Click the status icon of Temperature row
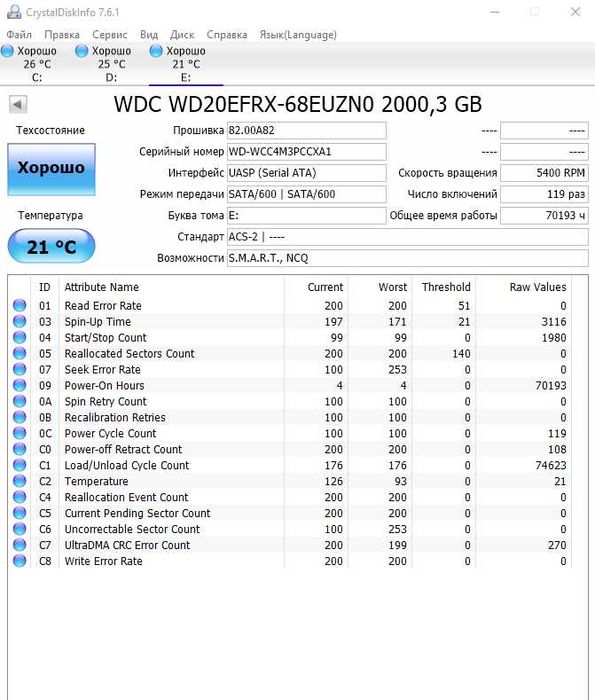Image resolution: width=595 pixels, height=700 pixels. pyautogui.click(x=20, y=481)
